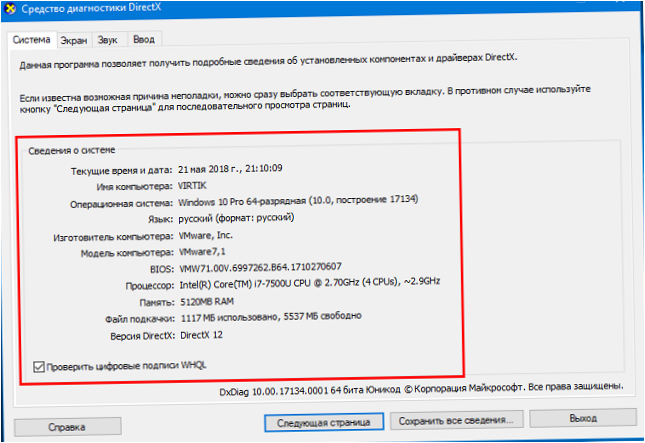Click model value VMware7,1
The image size is (645, 443).
click(202, 252)
